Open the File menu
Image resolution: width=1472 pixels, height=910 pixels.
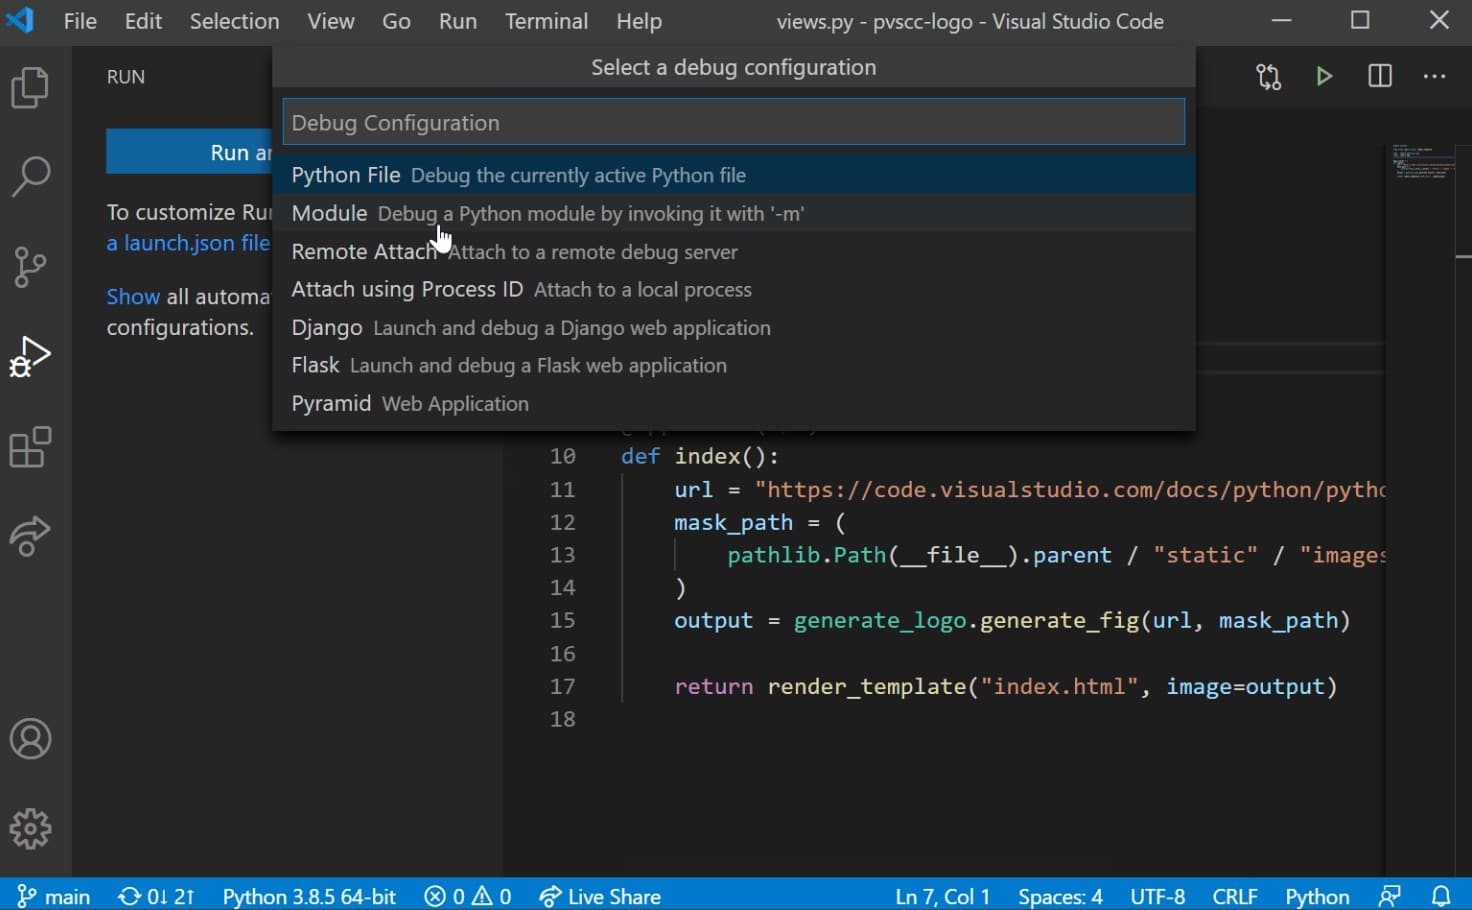point(80,21)
